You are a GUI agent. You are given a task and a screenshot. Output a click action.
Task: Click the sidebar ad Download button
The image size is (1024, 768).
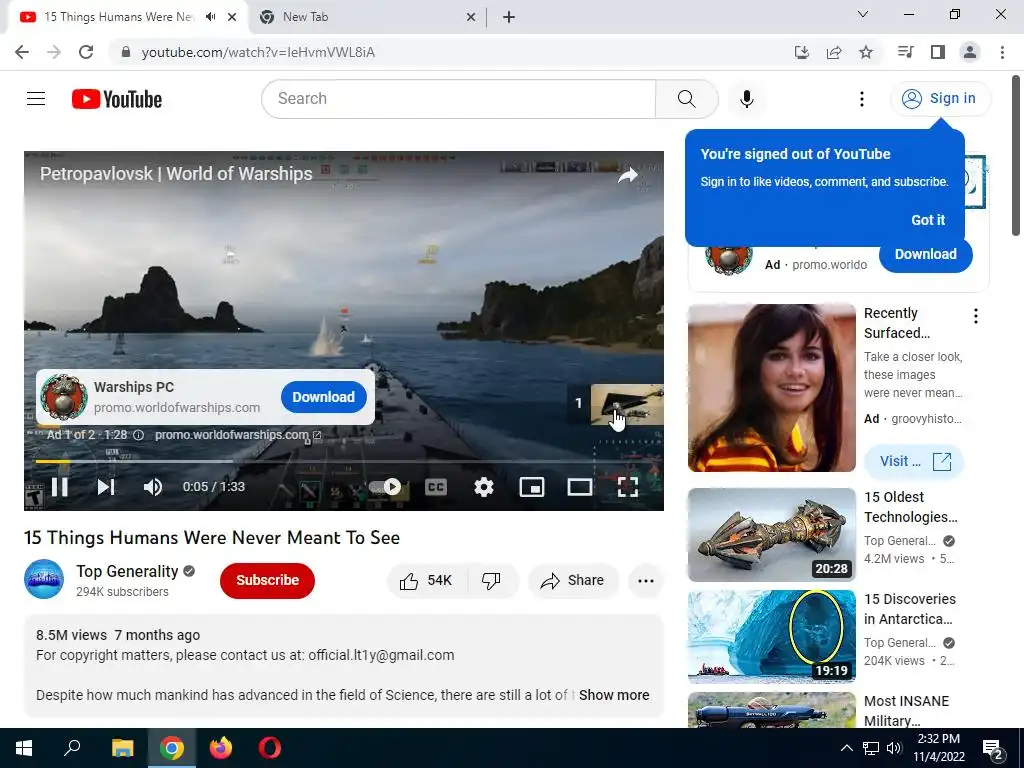925,255
